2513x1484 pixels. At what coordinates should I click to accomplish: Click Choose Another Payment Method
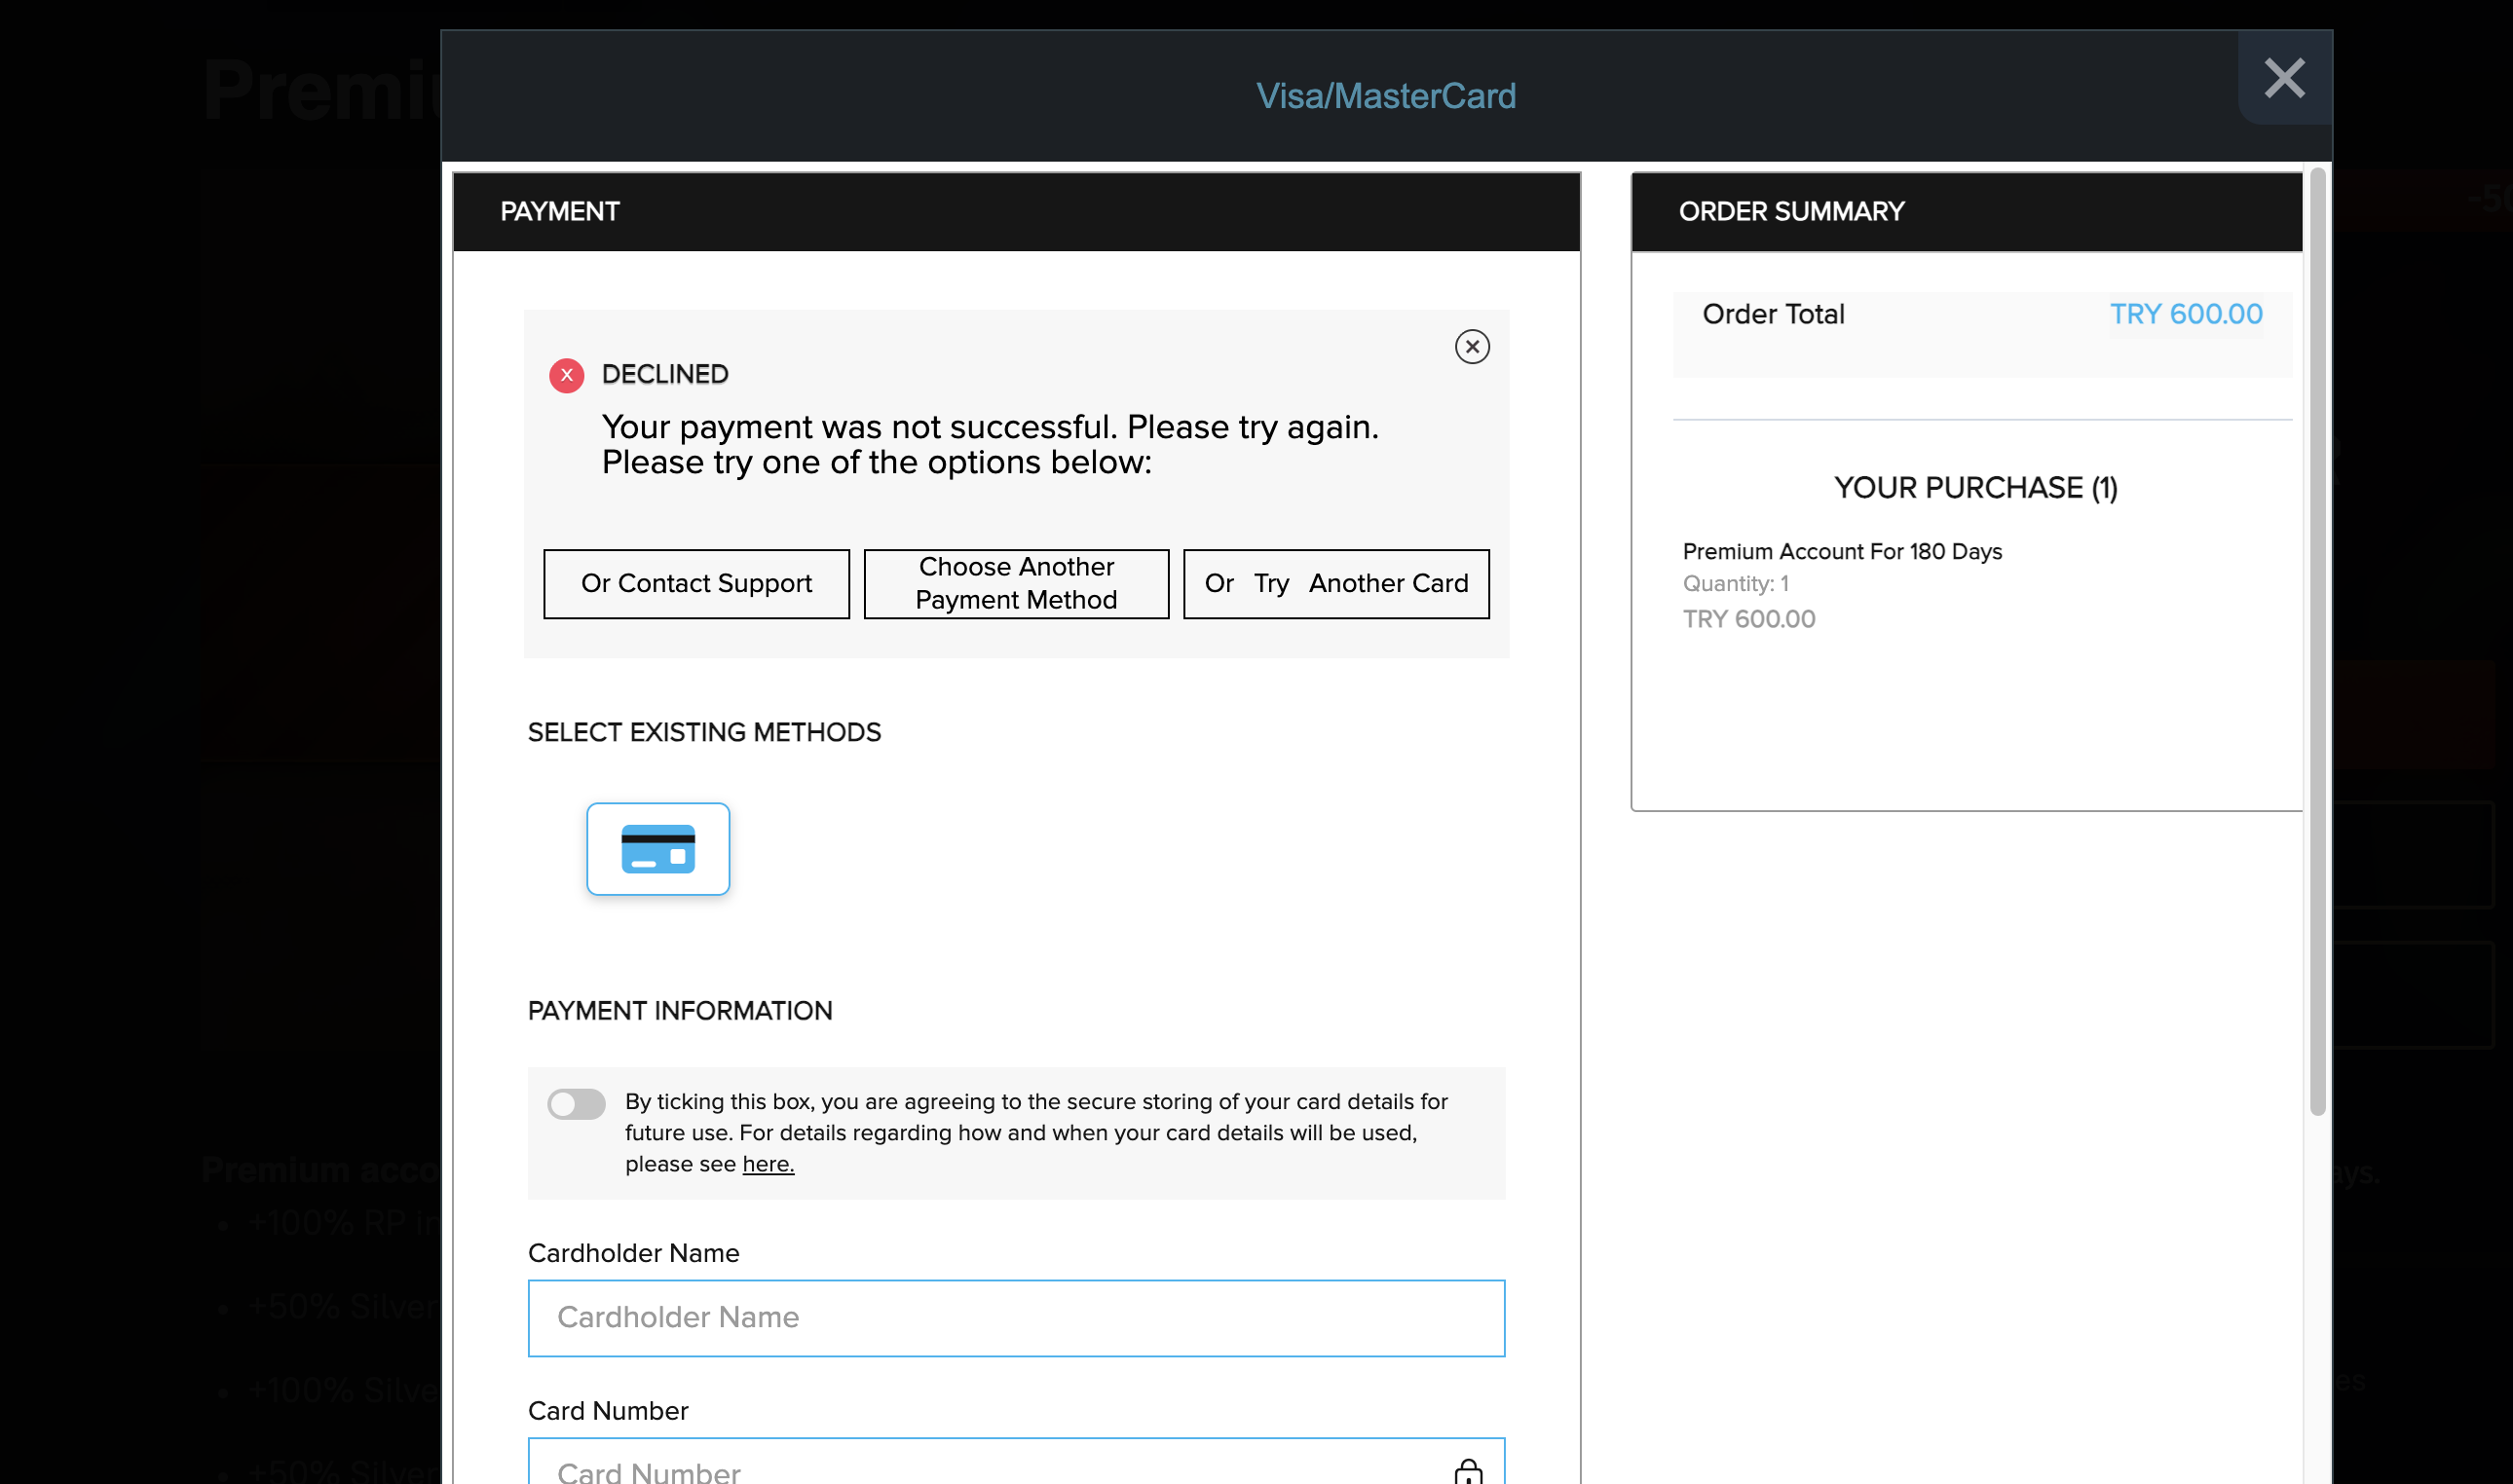tap(1015, 583)
